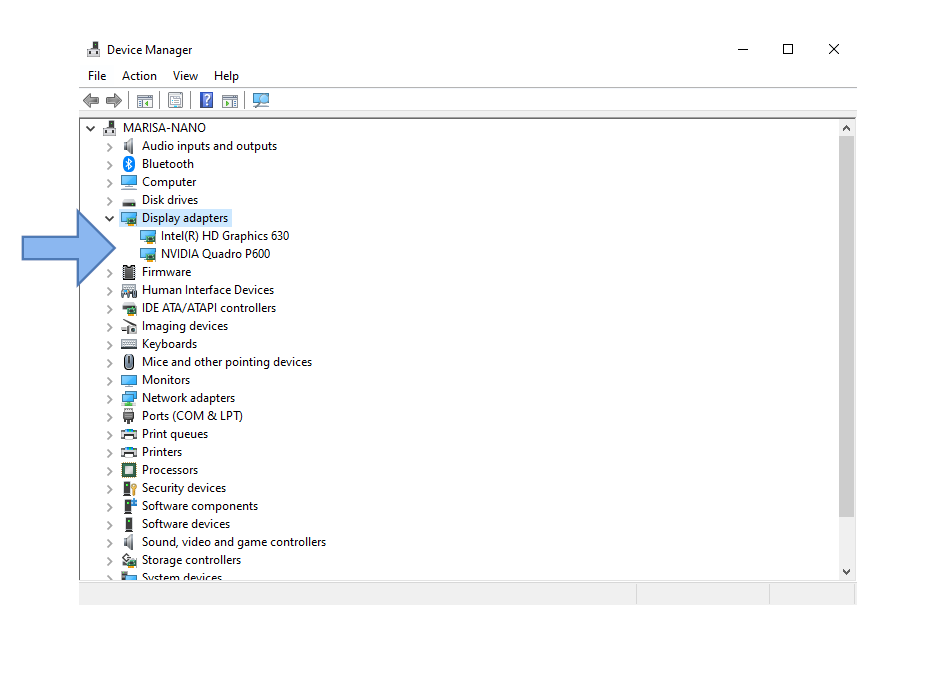The image size is (932, 696).
Task: Collapse the Display adapters category
Action: pos(110,218)
